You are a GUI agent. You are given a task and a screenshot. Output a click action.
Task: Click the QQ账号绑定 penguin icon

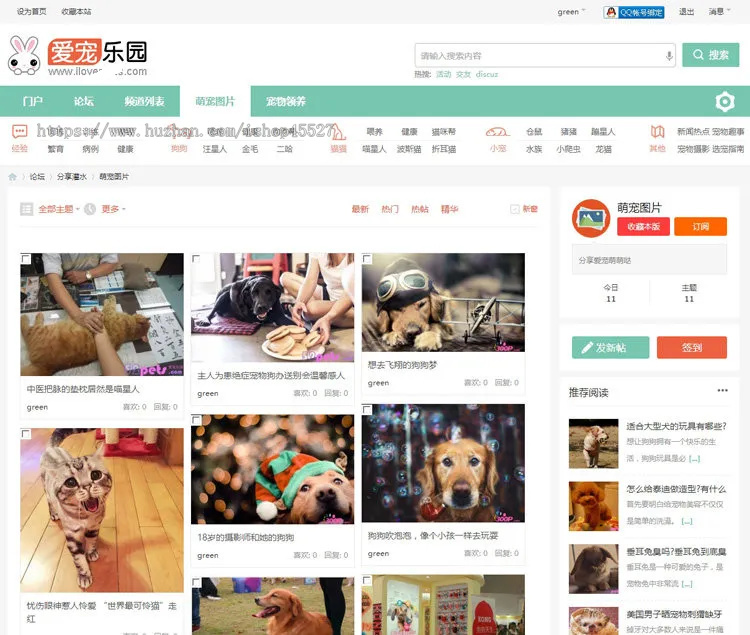[x=611, y=12]
